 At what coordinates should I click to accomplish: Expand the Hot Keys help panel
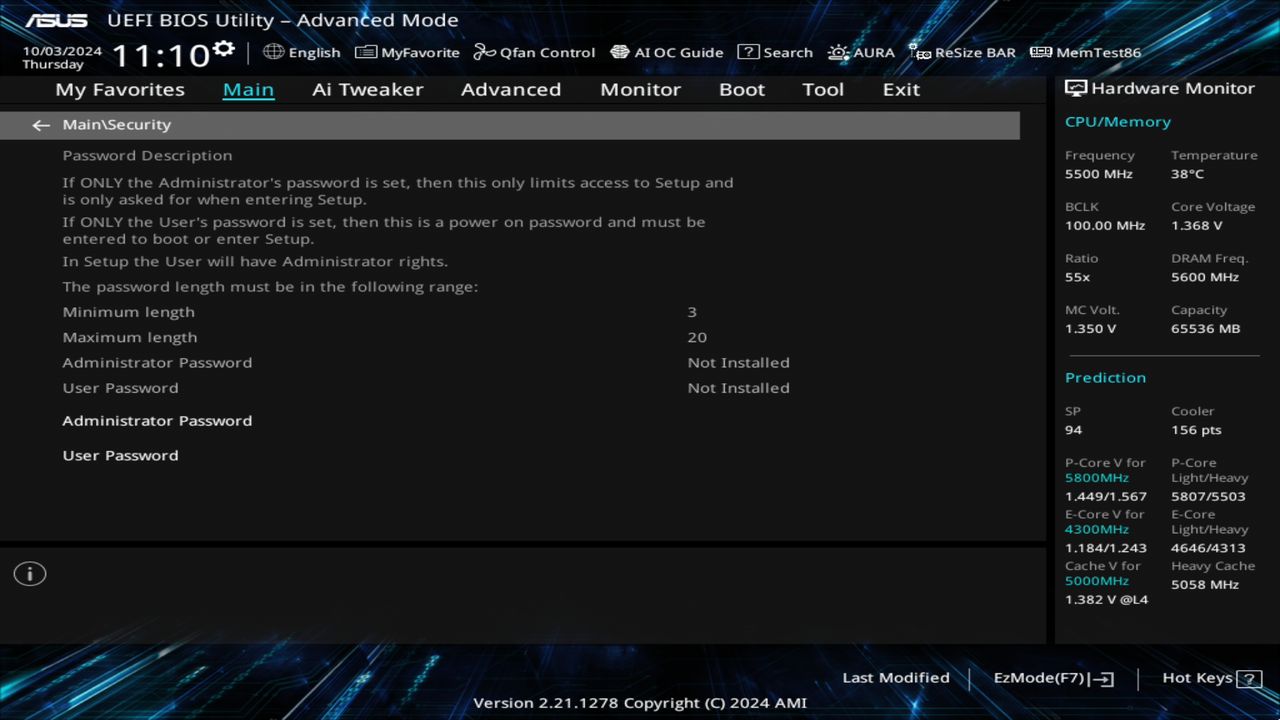click(x=1209, y=677)
